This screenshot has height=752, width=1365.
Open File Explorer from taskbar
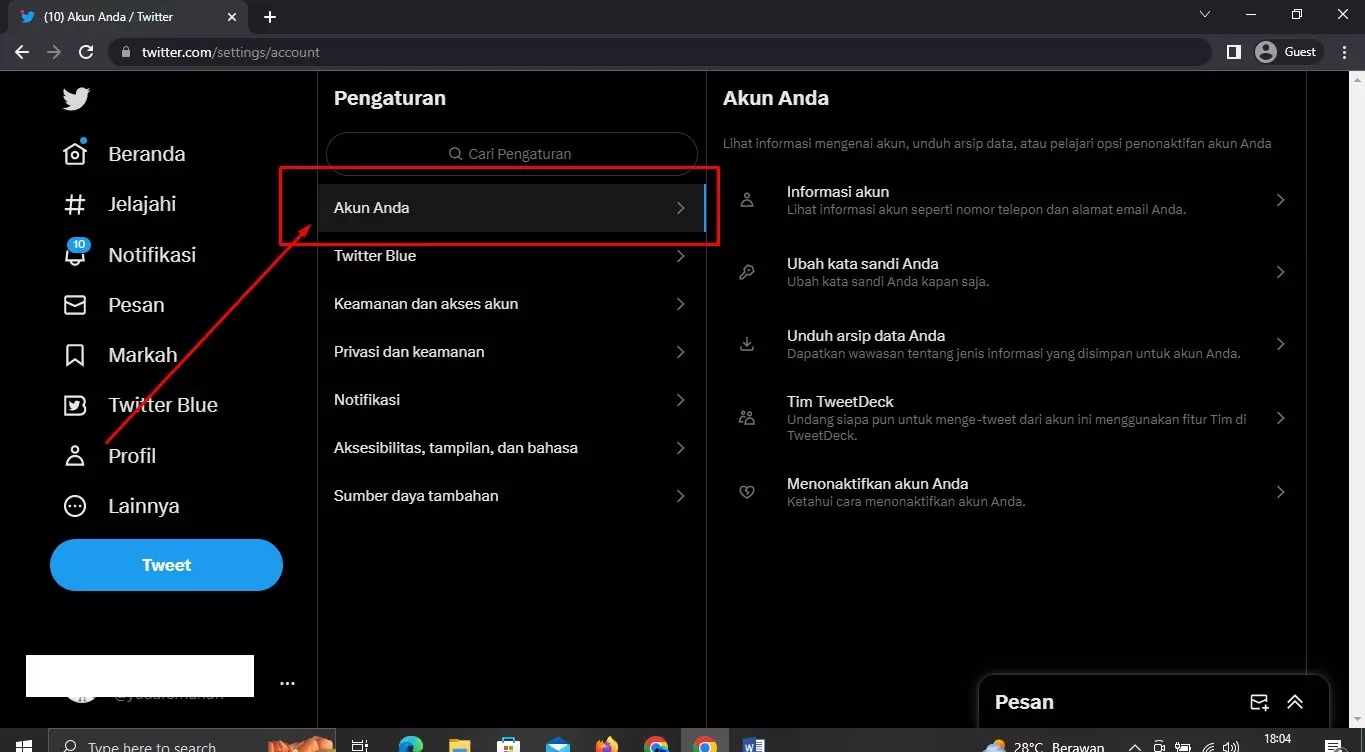pyautogui.click(x=459, y=745)
